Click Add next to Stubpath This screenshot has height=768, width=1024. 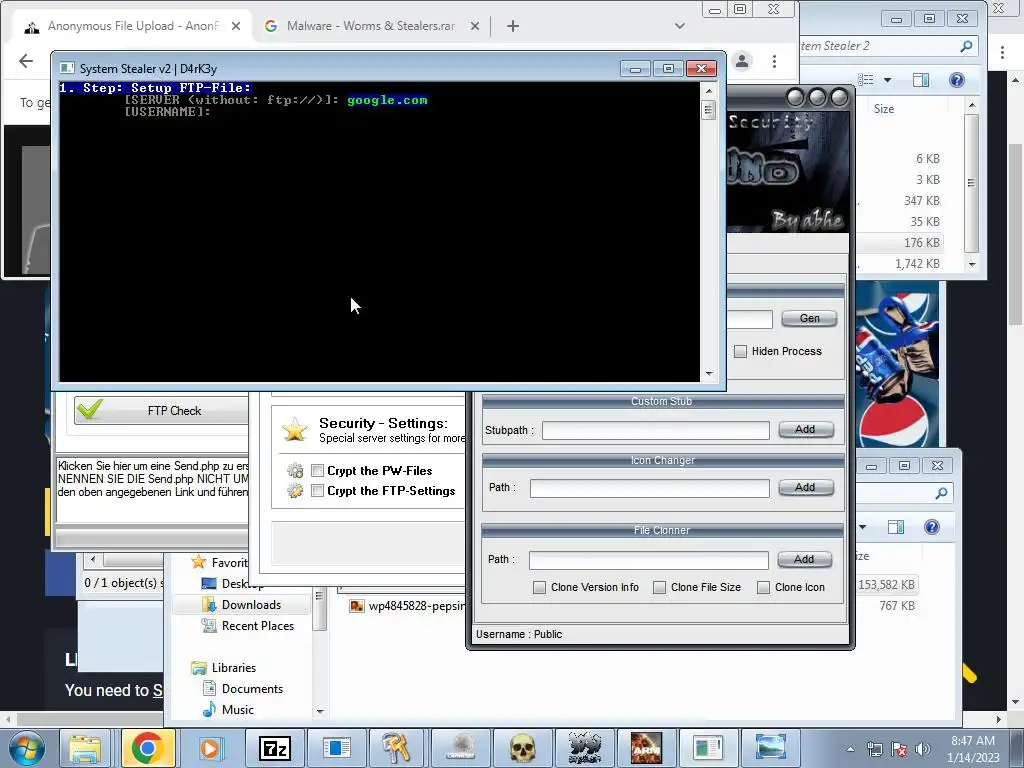(805, 430)
